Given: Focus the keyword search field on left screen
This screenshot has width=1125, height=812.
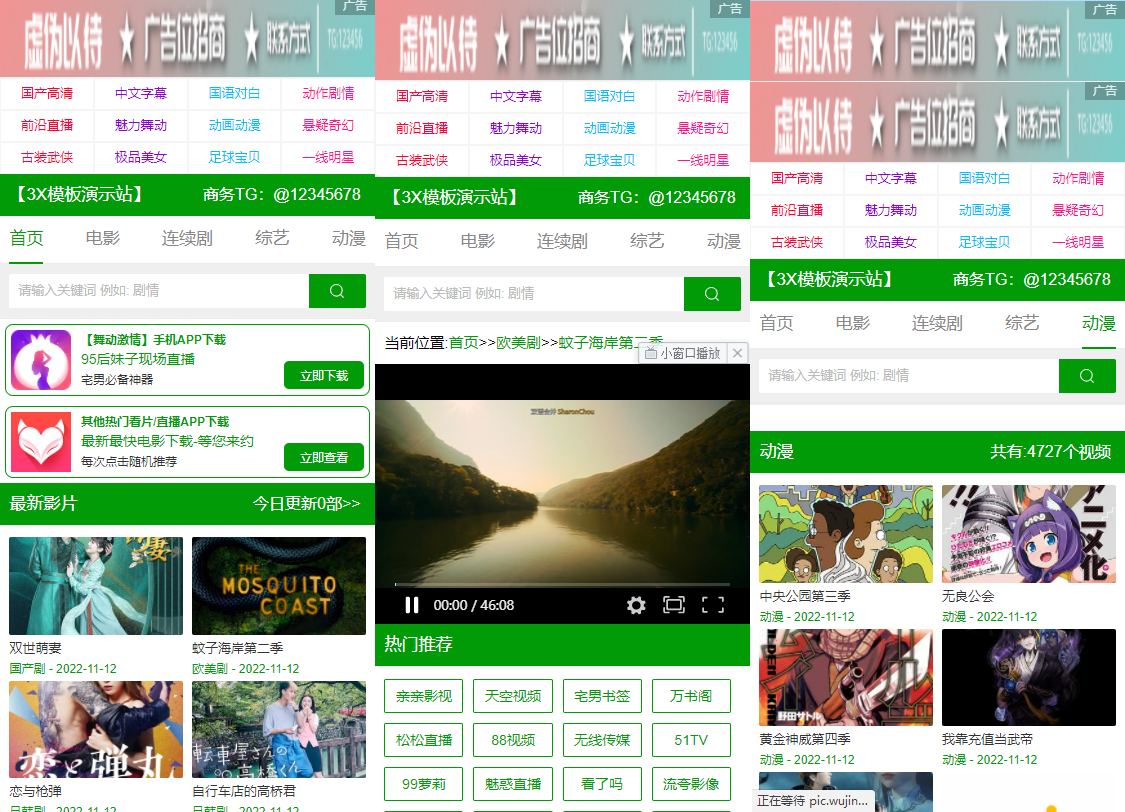Looking at the screenshot, I should pyautogui.click(x=159, y=291).
